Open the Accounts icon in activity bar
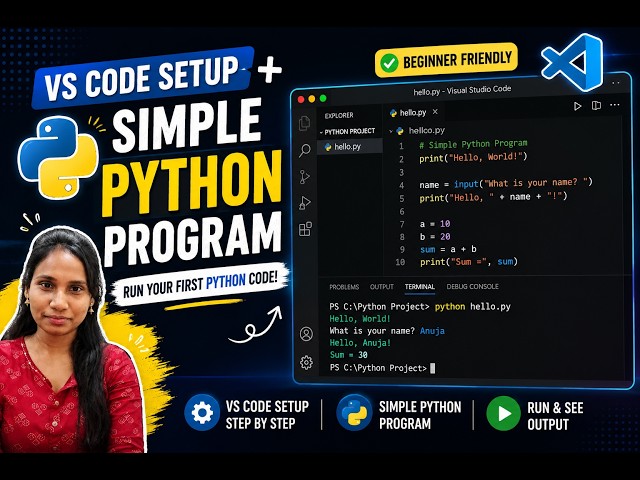This screenshot has width=640, height=480. (306, 334)
